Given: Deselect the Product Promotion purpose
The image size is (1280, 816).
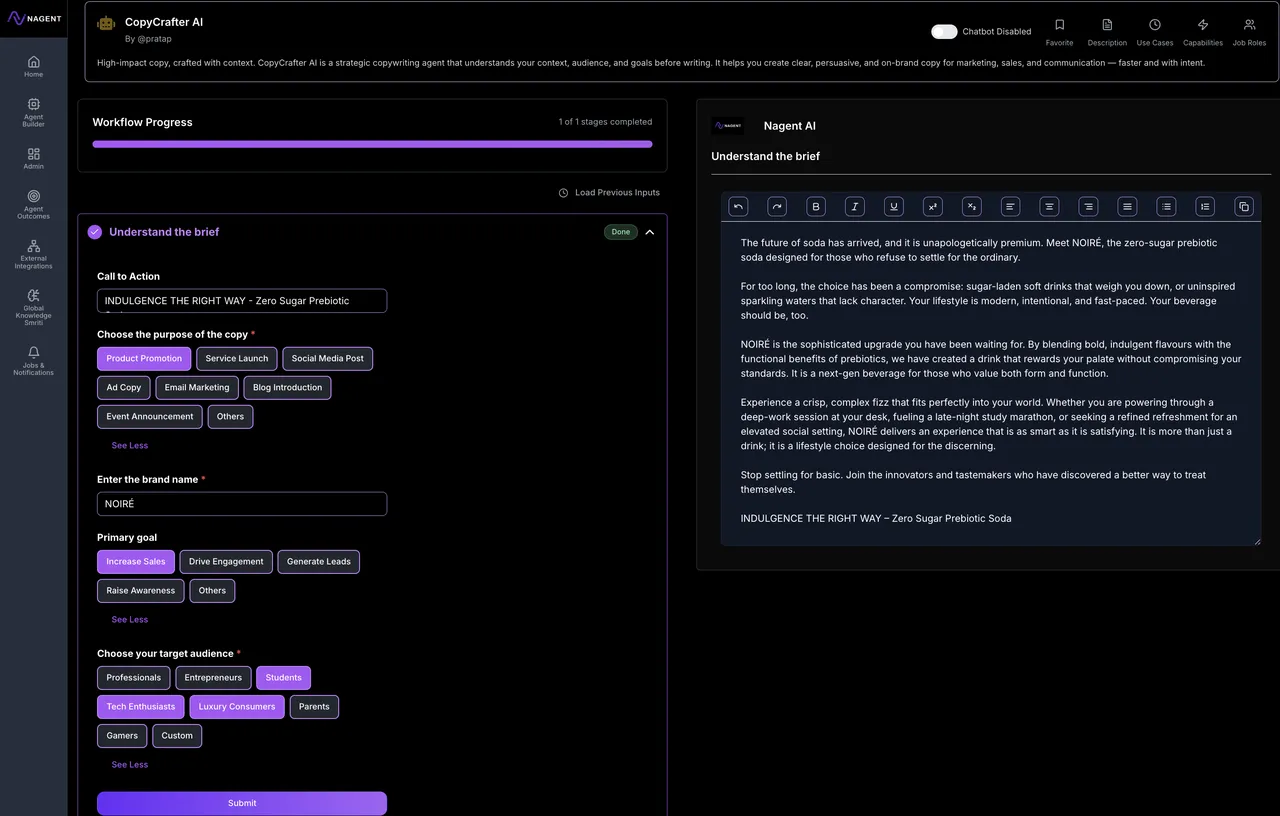Looking at the screenshot, I should click(x=144, y=359).
